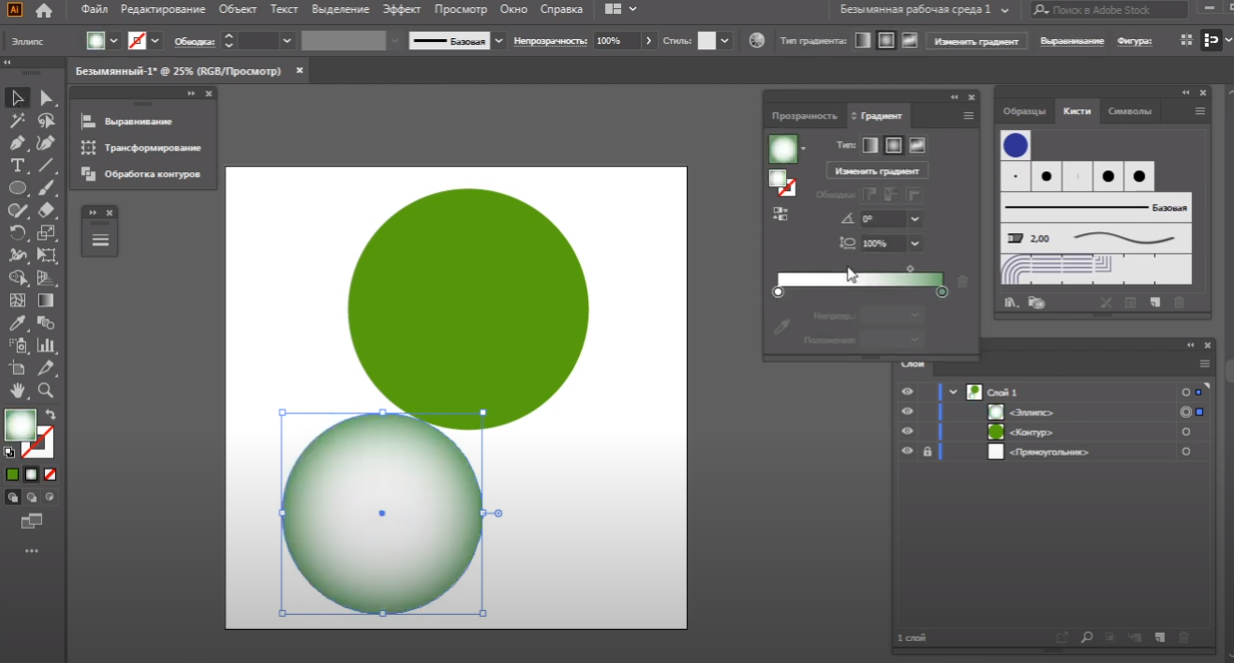Screen dimensions: 1234x663
Task: Open the gradient angle dropdown
Action: [x=915, y=219]
